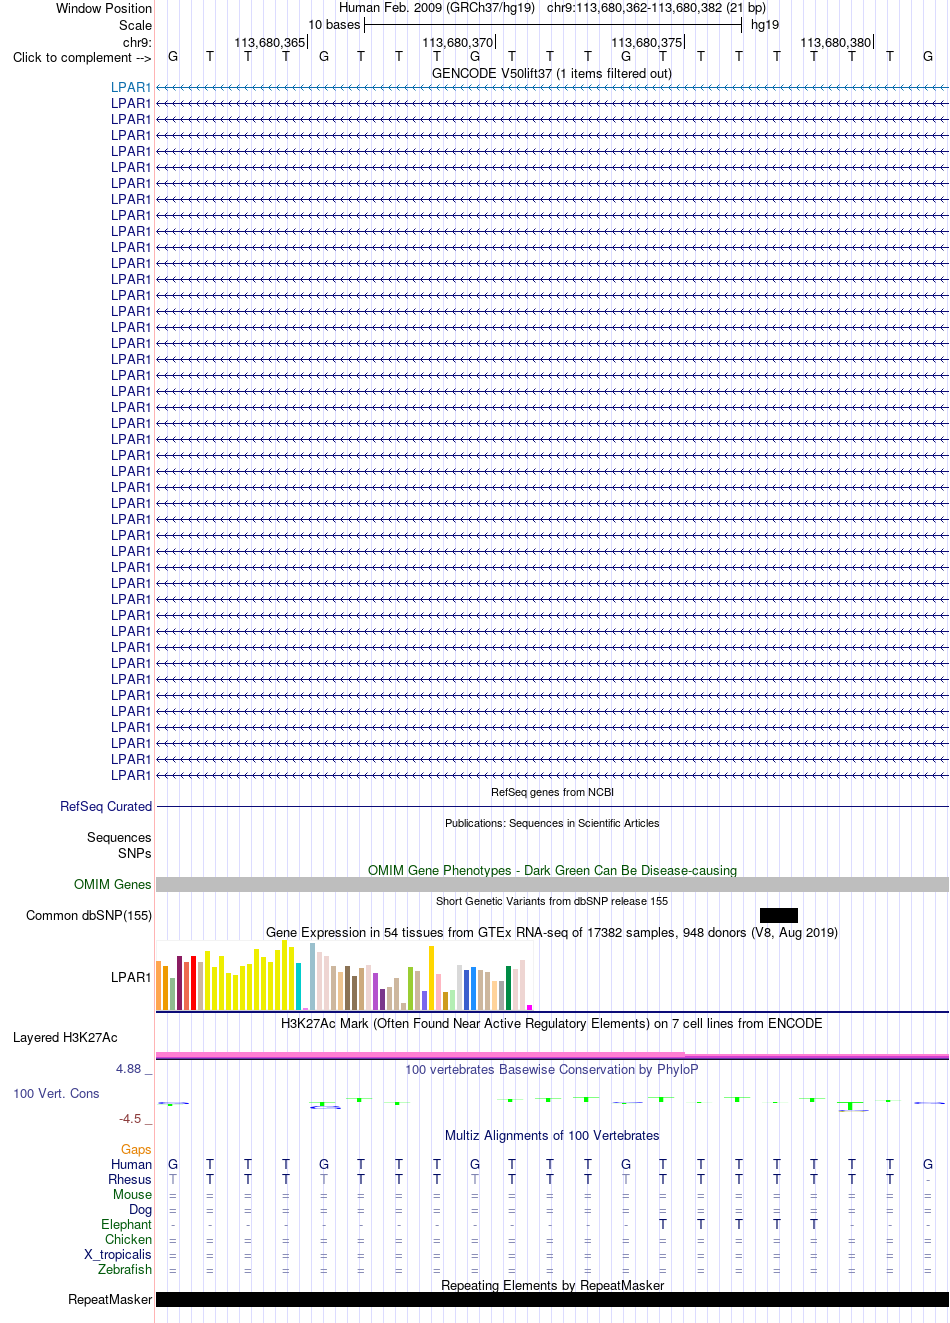
Task: Open '100 vertebrates Basewise Conservation by PhyloP' title
Action: point(552,1069)
